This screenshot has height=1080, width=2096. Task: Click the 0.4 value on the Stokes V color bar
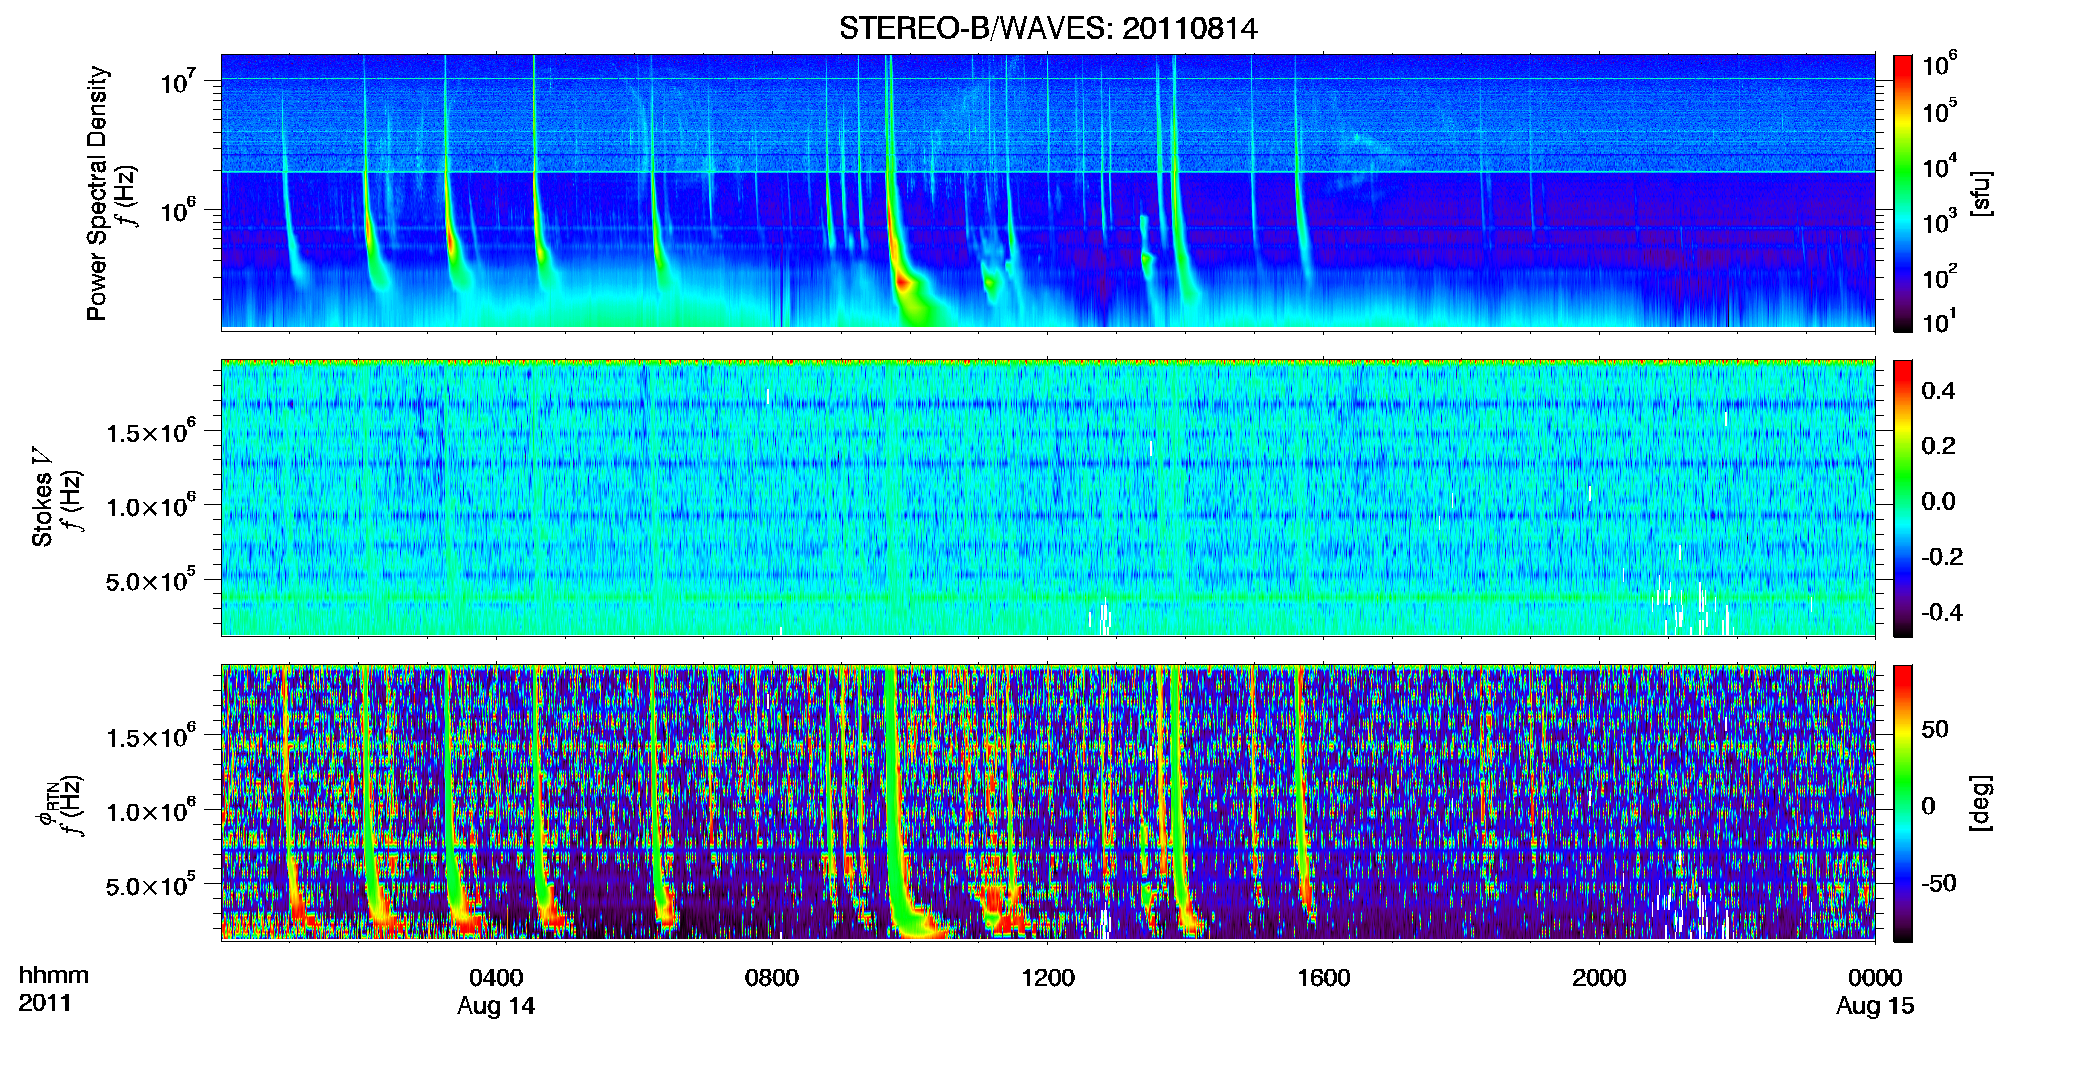1938,391
